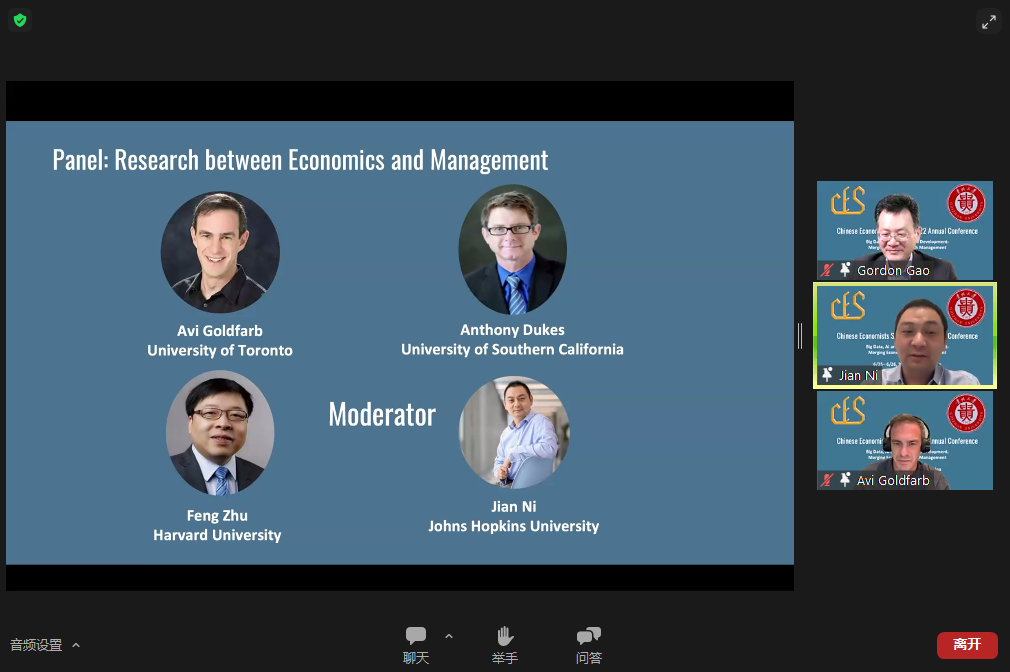Enter full screen with the expand-arrows icon
The height and width of the screenshot is (672, 1010).
[x=988, y=21]
